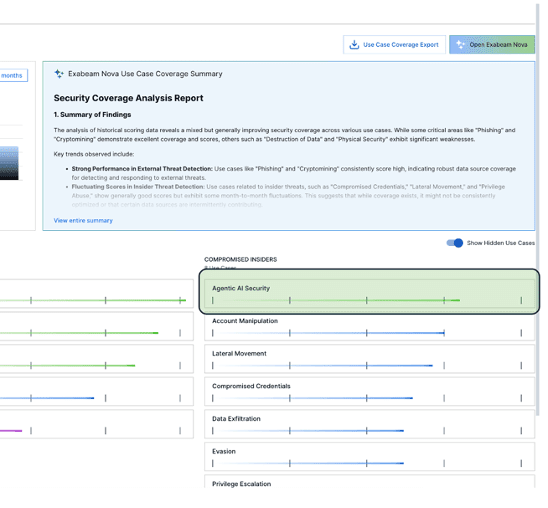Viewport: 548px width, 508px height.
Task: Open the Evasion use case
Action: pos(369,457)
